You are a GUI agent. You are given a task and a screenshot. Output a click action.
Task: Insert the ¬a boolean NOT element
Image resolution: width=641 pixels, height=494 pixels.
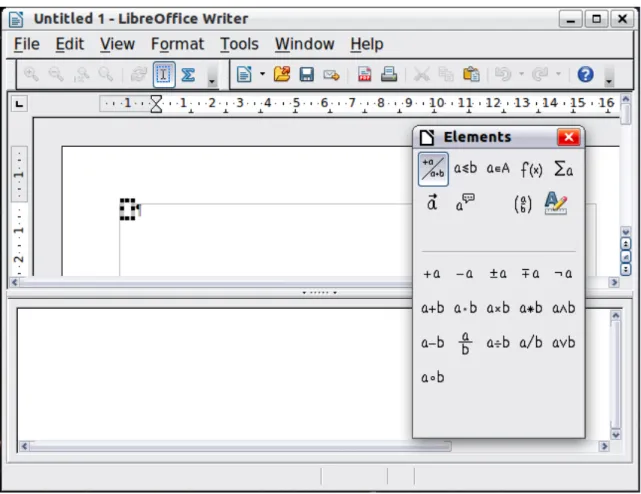pyautogui.click(x=563, y=273)
